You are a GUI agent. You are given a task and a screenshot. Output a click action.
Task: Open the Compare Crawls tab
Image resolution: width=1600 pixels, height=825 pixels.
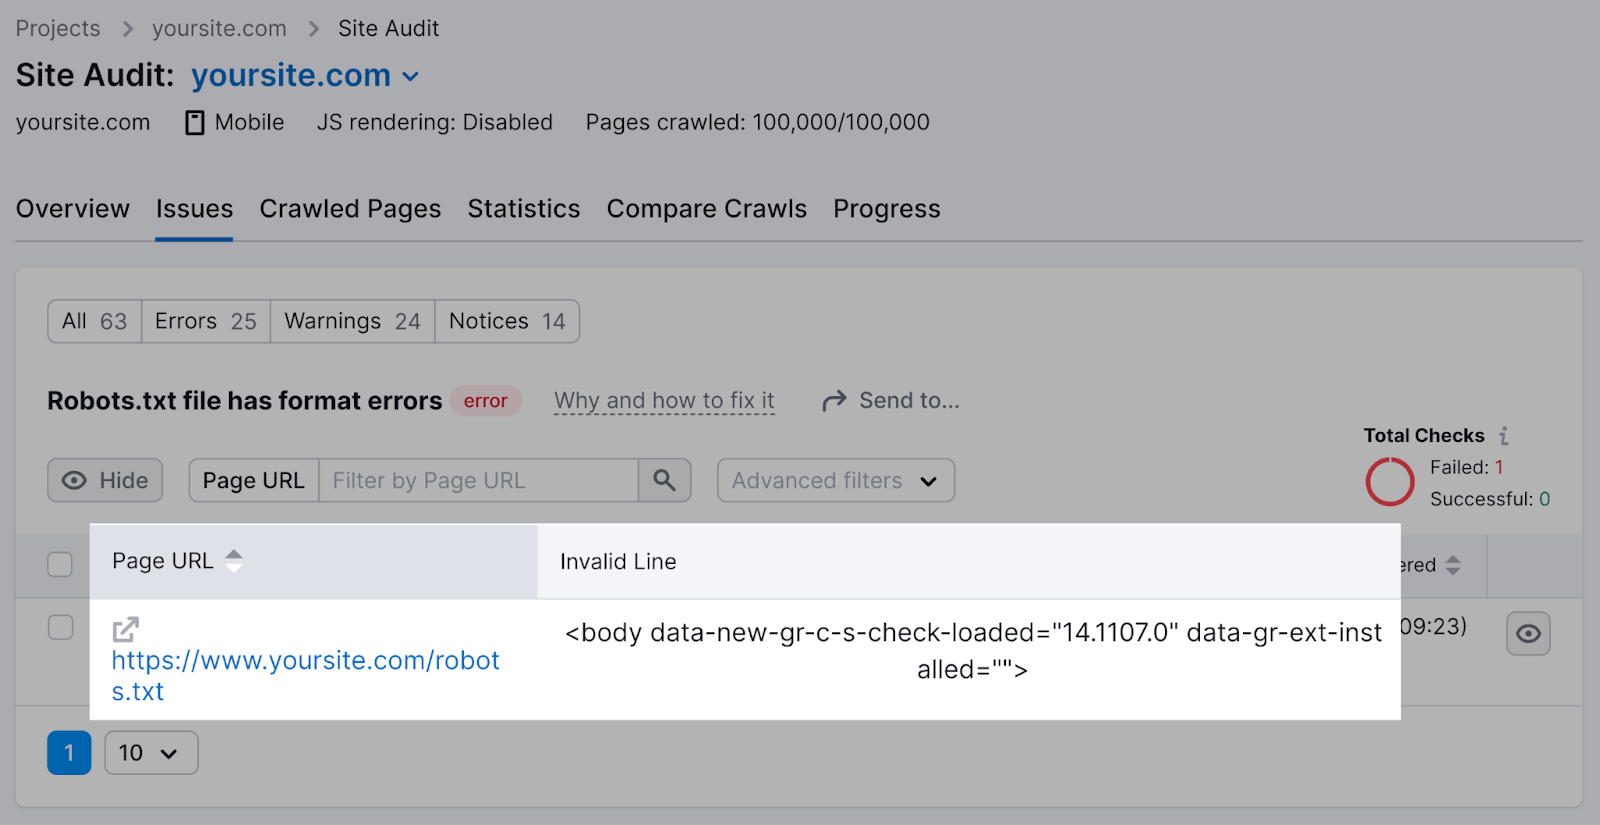tap(707, 209)
